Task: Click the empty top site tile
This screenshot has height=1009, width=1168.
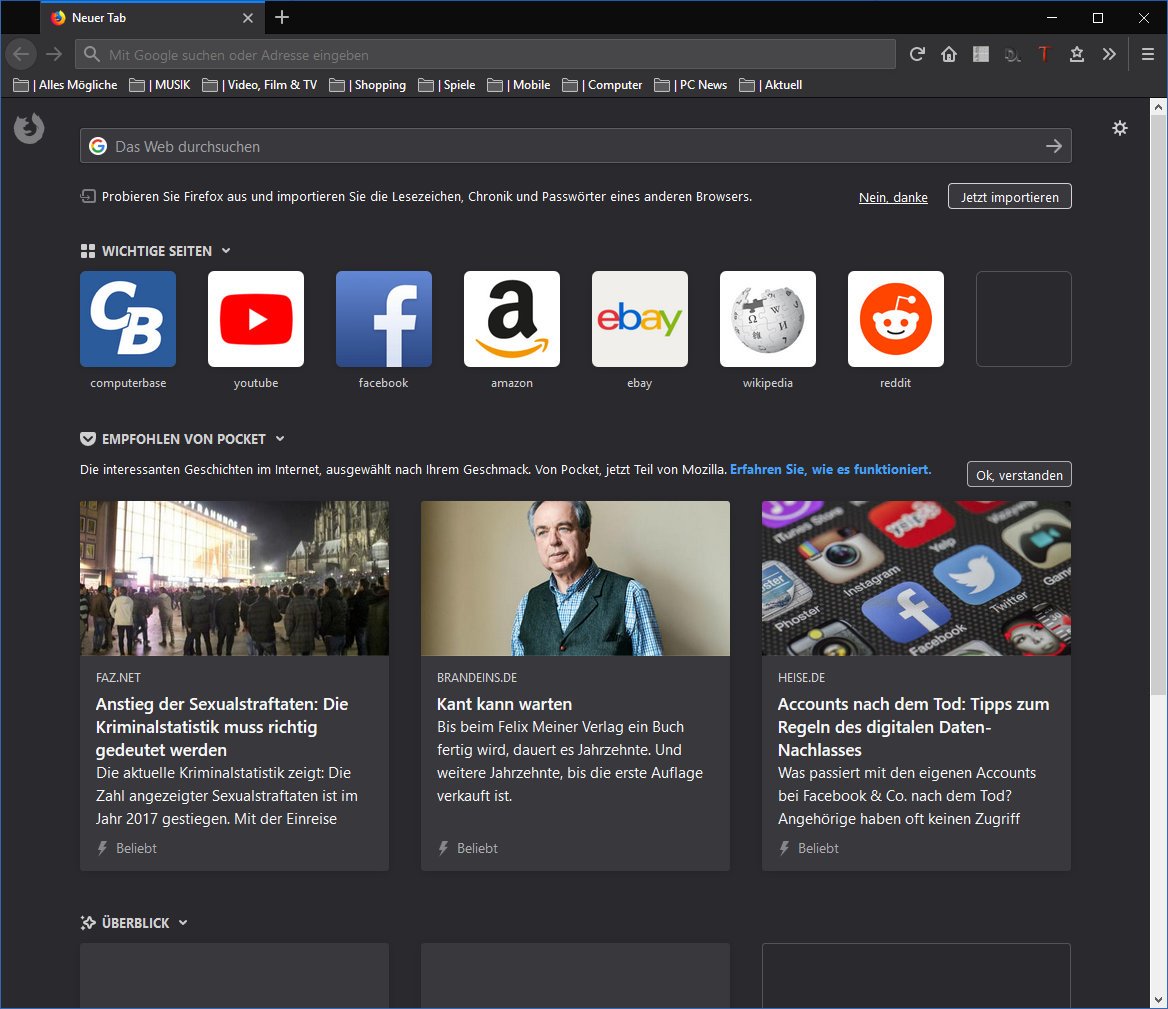Action: point(1023,319)
